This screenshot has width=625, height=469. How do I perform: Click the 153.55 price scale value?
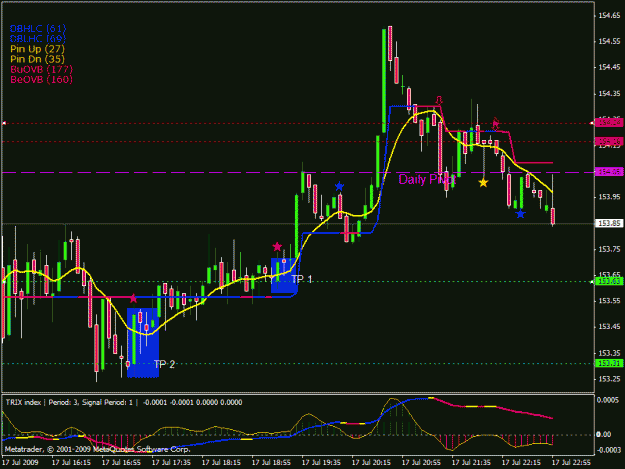pos(609,301)
